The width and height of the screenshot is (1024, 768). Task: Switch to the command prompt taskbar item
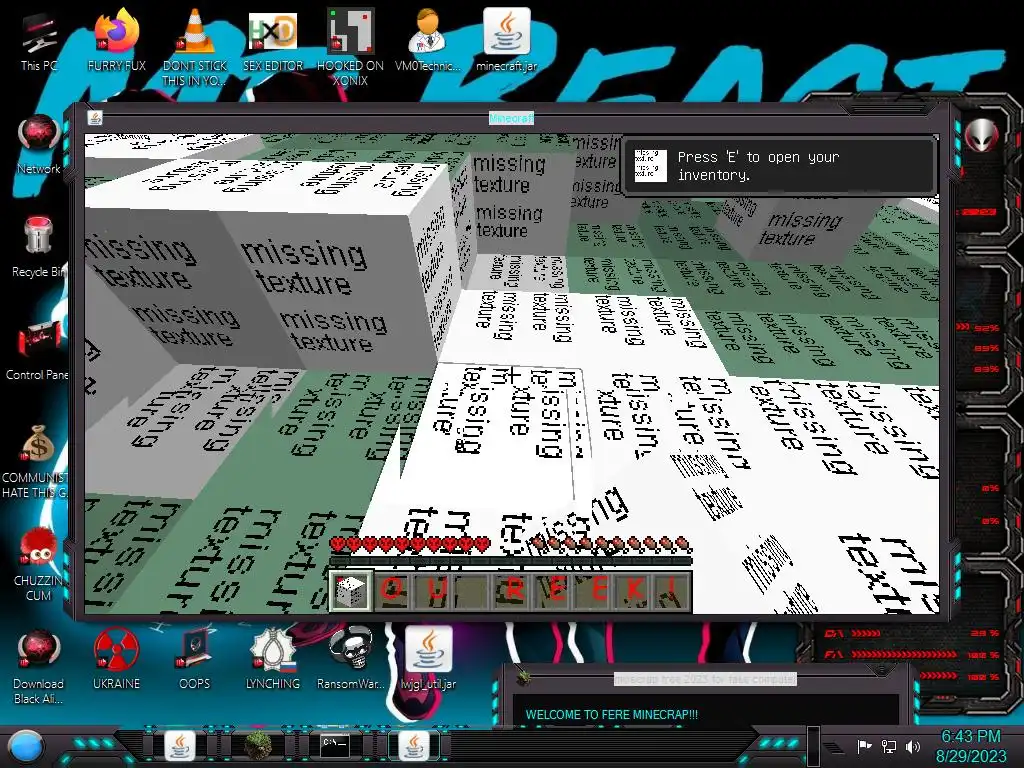pos(335,746)
